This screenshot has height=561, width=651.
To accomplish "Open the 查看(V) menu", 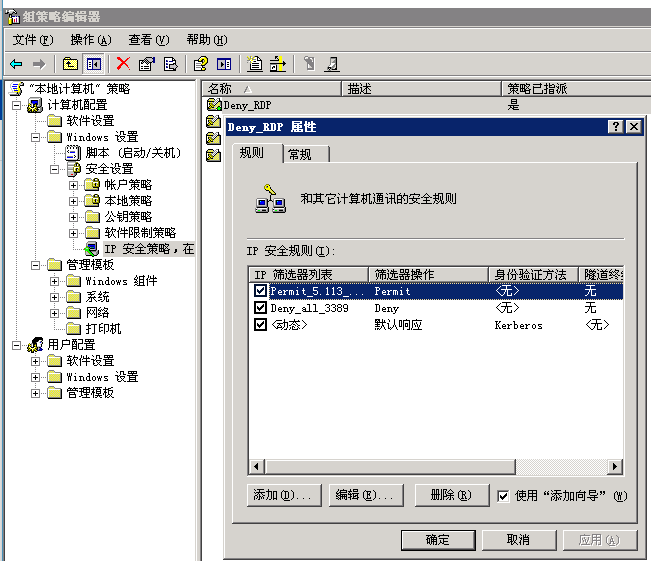I will click(149, 40).
